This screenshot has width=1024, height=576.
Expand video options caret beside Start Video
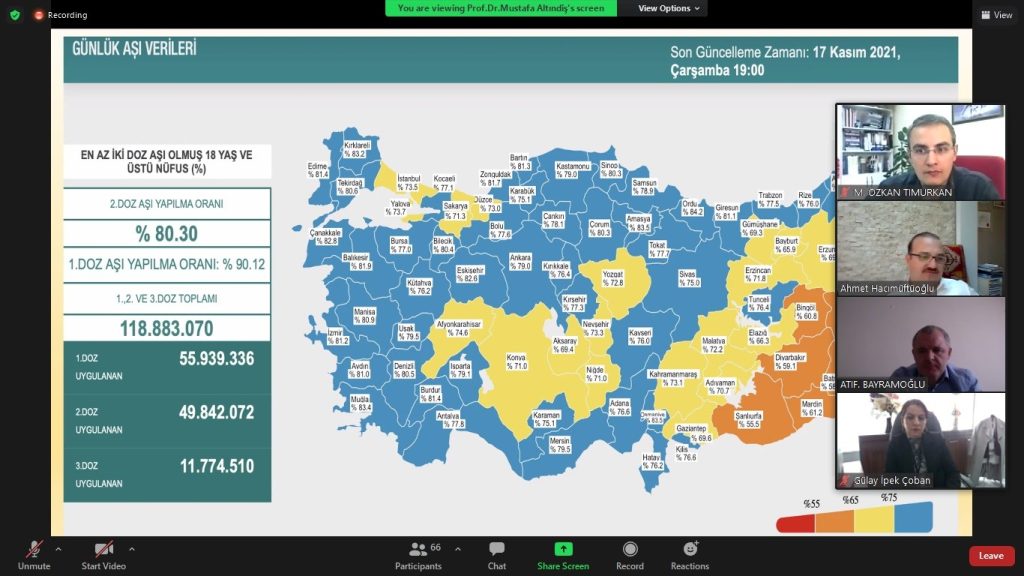(x=131, y=549)
